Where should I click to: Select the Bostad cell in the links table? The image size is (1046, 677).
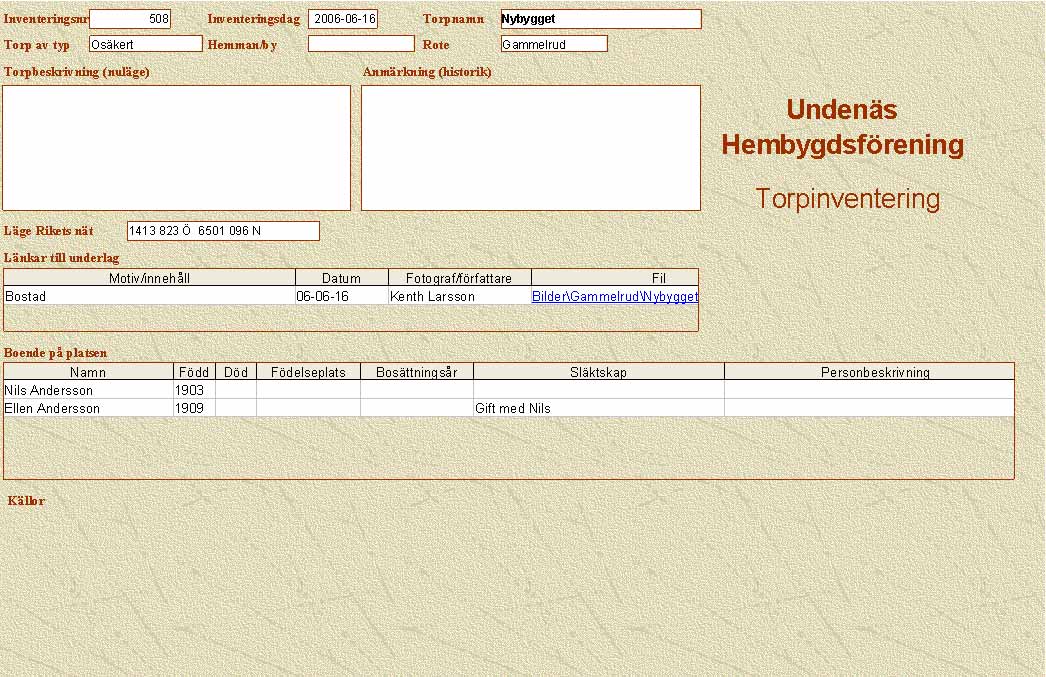click(x=150, y=297)
